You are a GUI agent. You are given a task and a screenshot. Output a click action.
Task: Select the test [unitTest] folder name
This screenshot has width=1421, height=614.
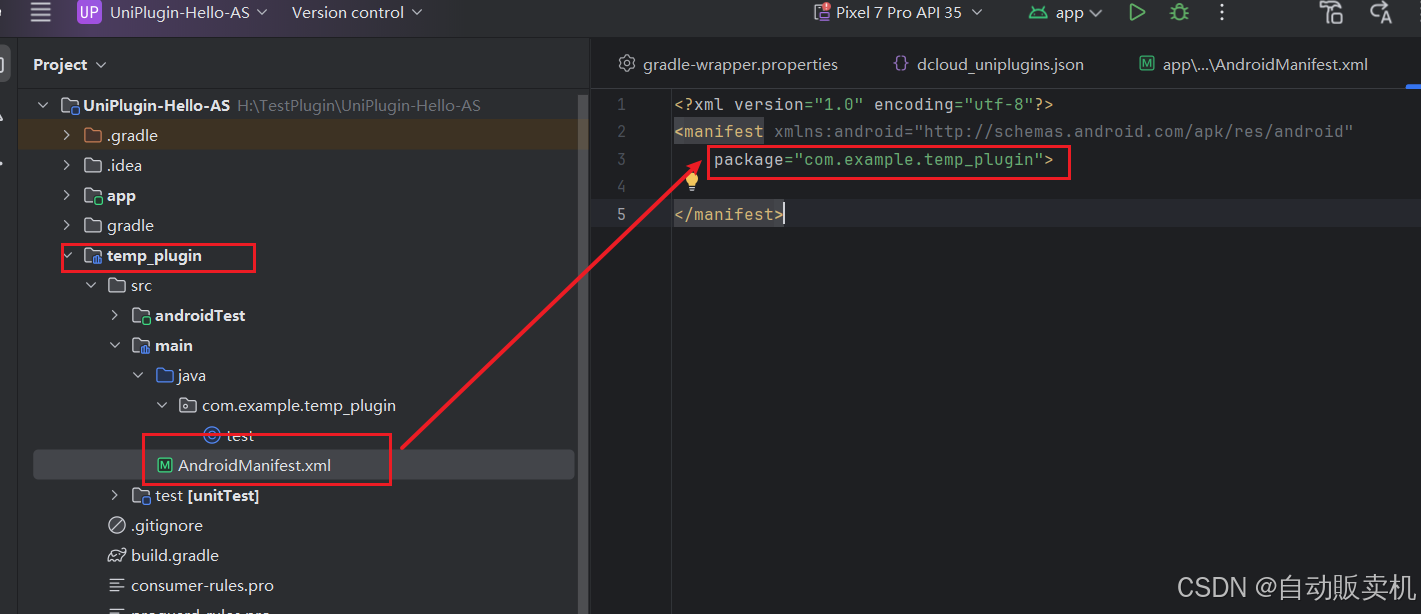207,495
